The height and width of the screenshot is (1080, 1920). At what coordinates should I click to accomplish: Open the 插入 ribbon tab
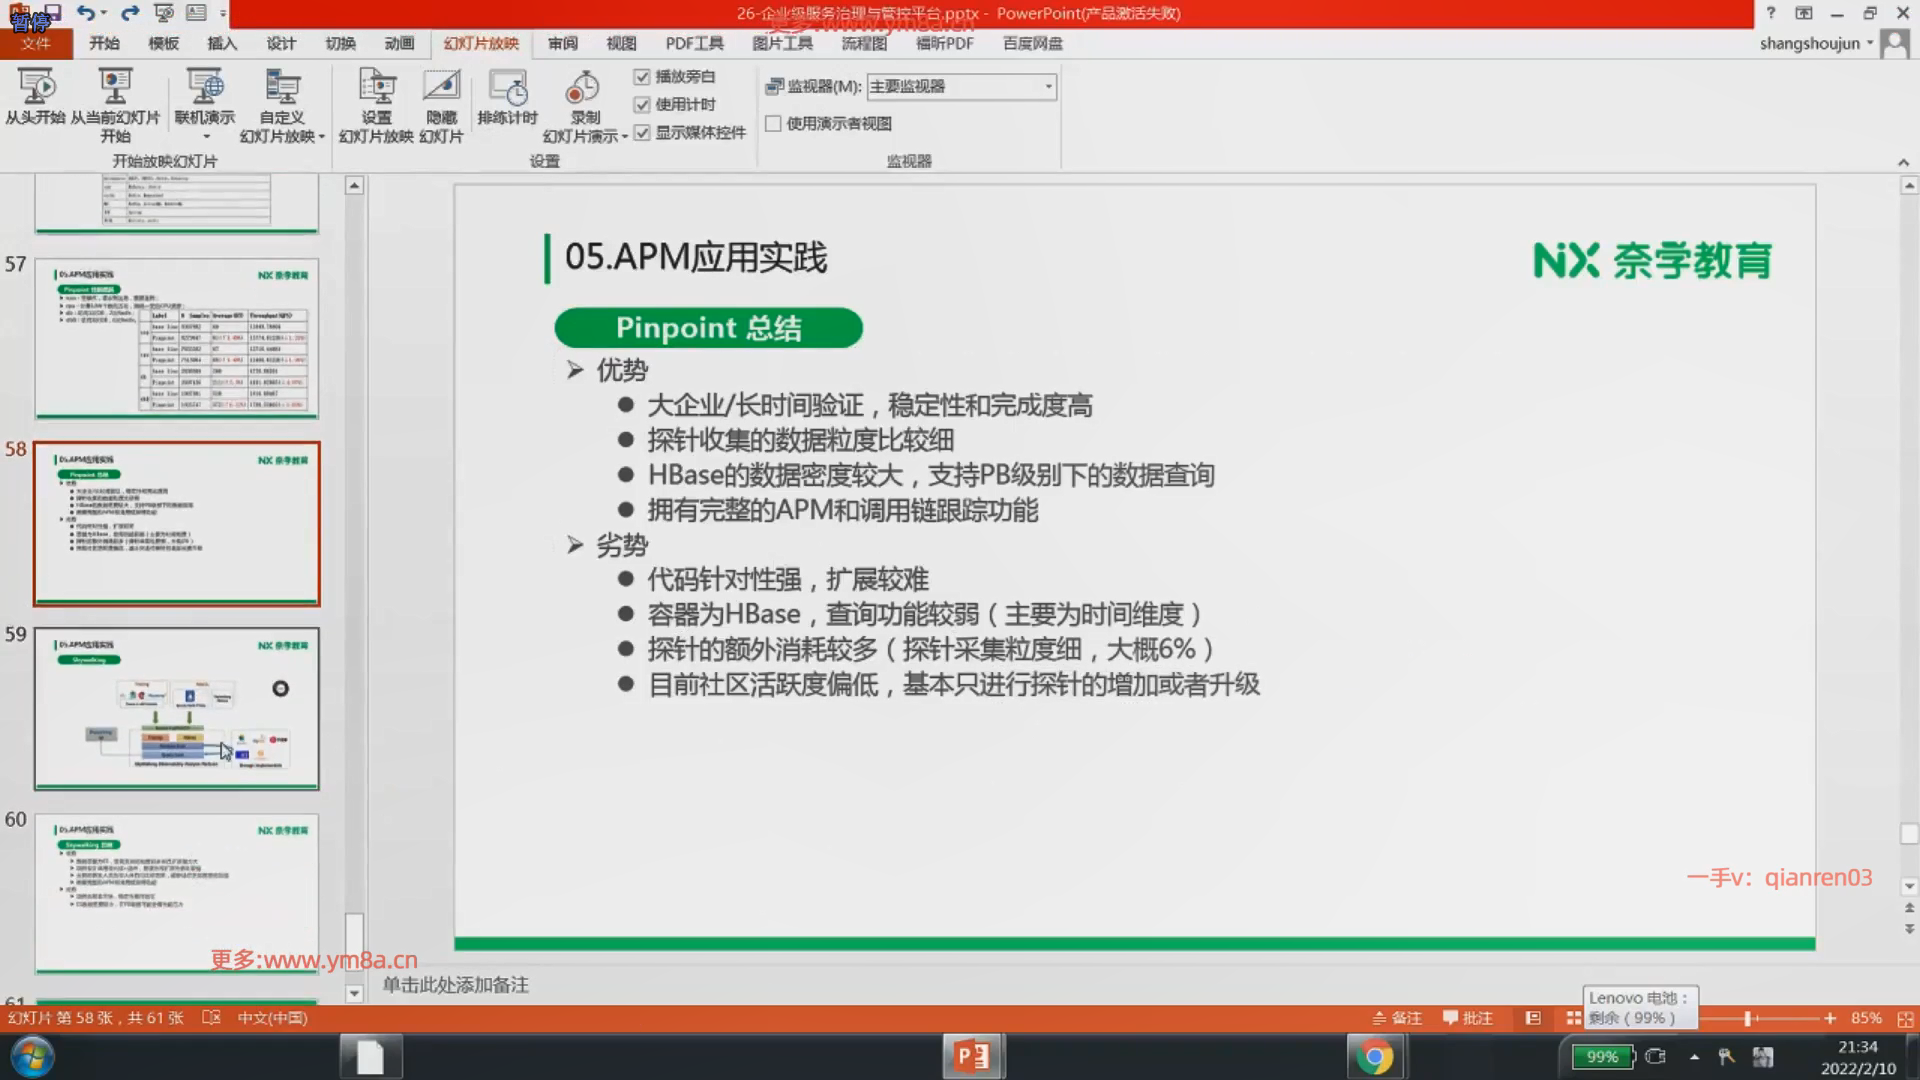point(221,43)
